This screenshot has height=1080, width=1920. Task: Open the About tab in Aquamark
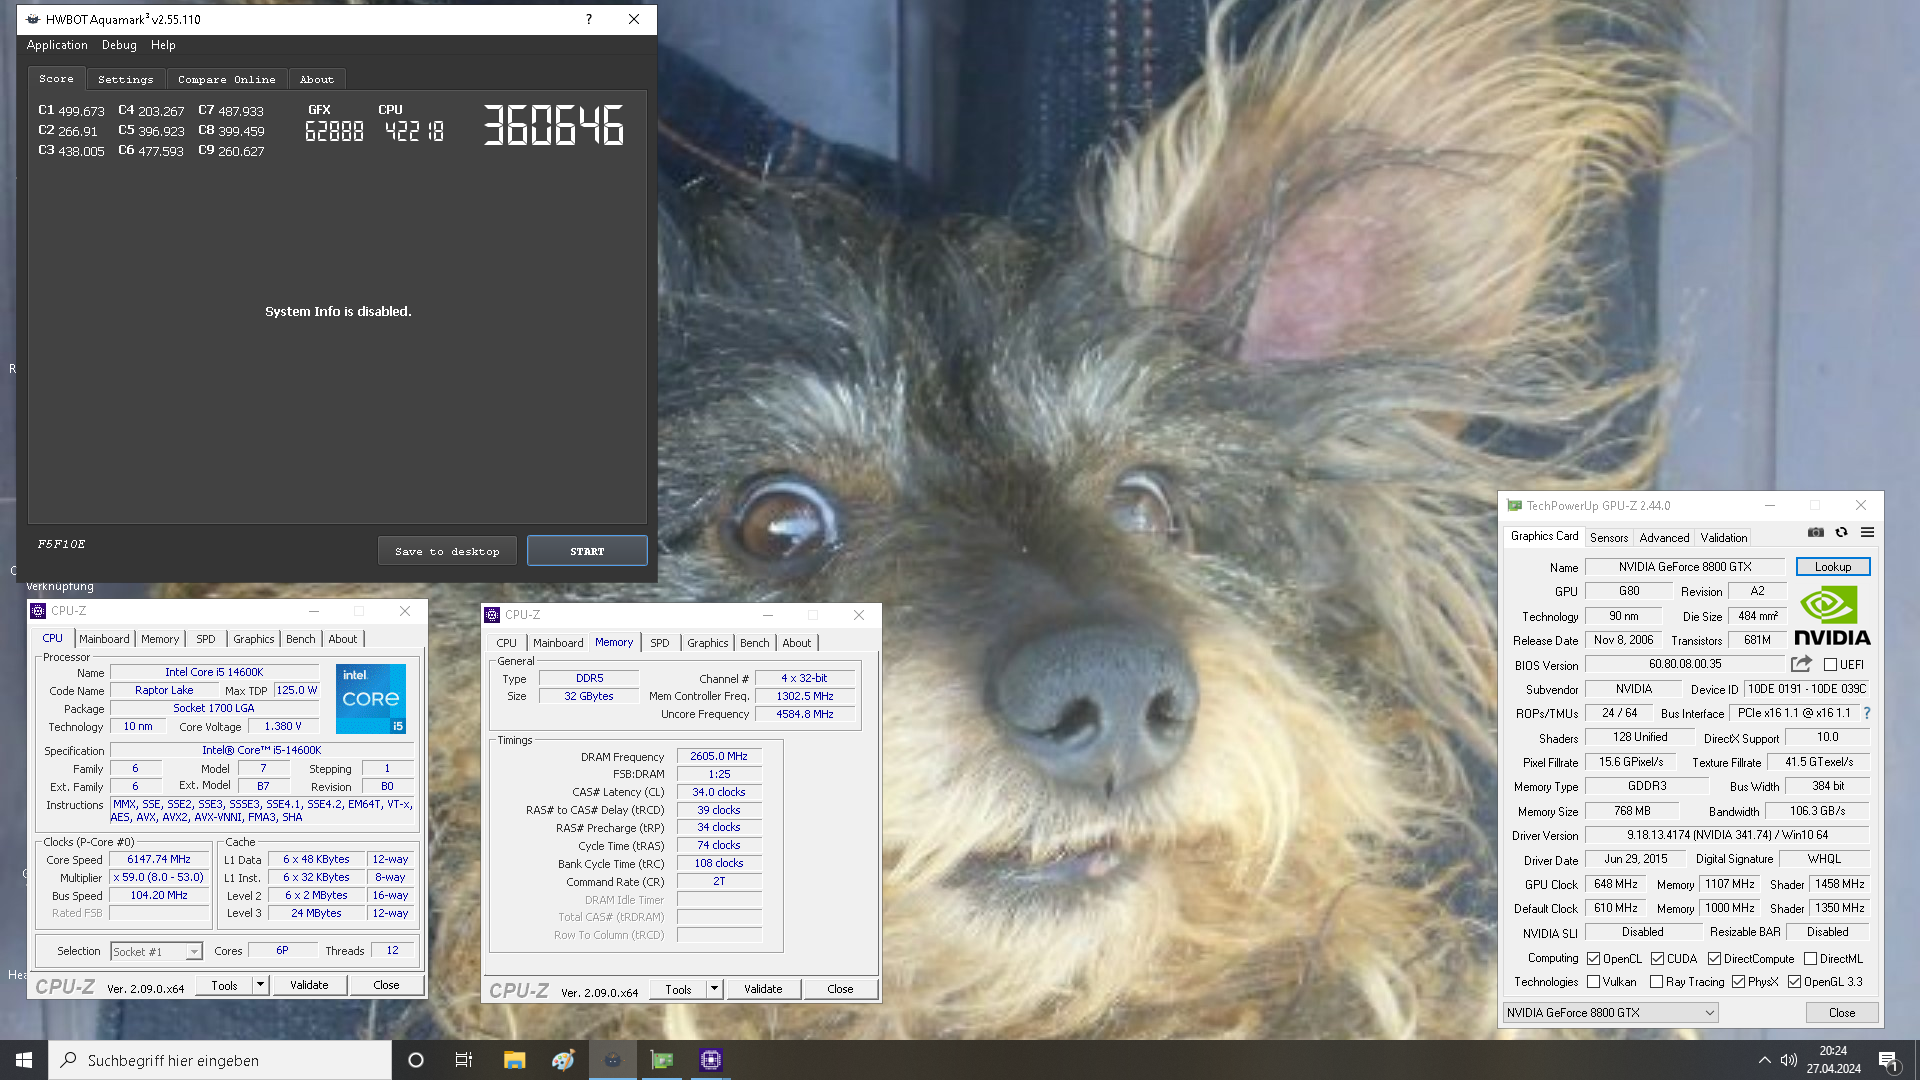pyautogui.click(x=317, y=79)
